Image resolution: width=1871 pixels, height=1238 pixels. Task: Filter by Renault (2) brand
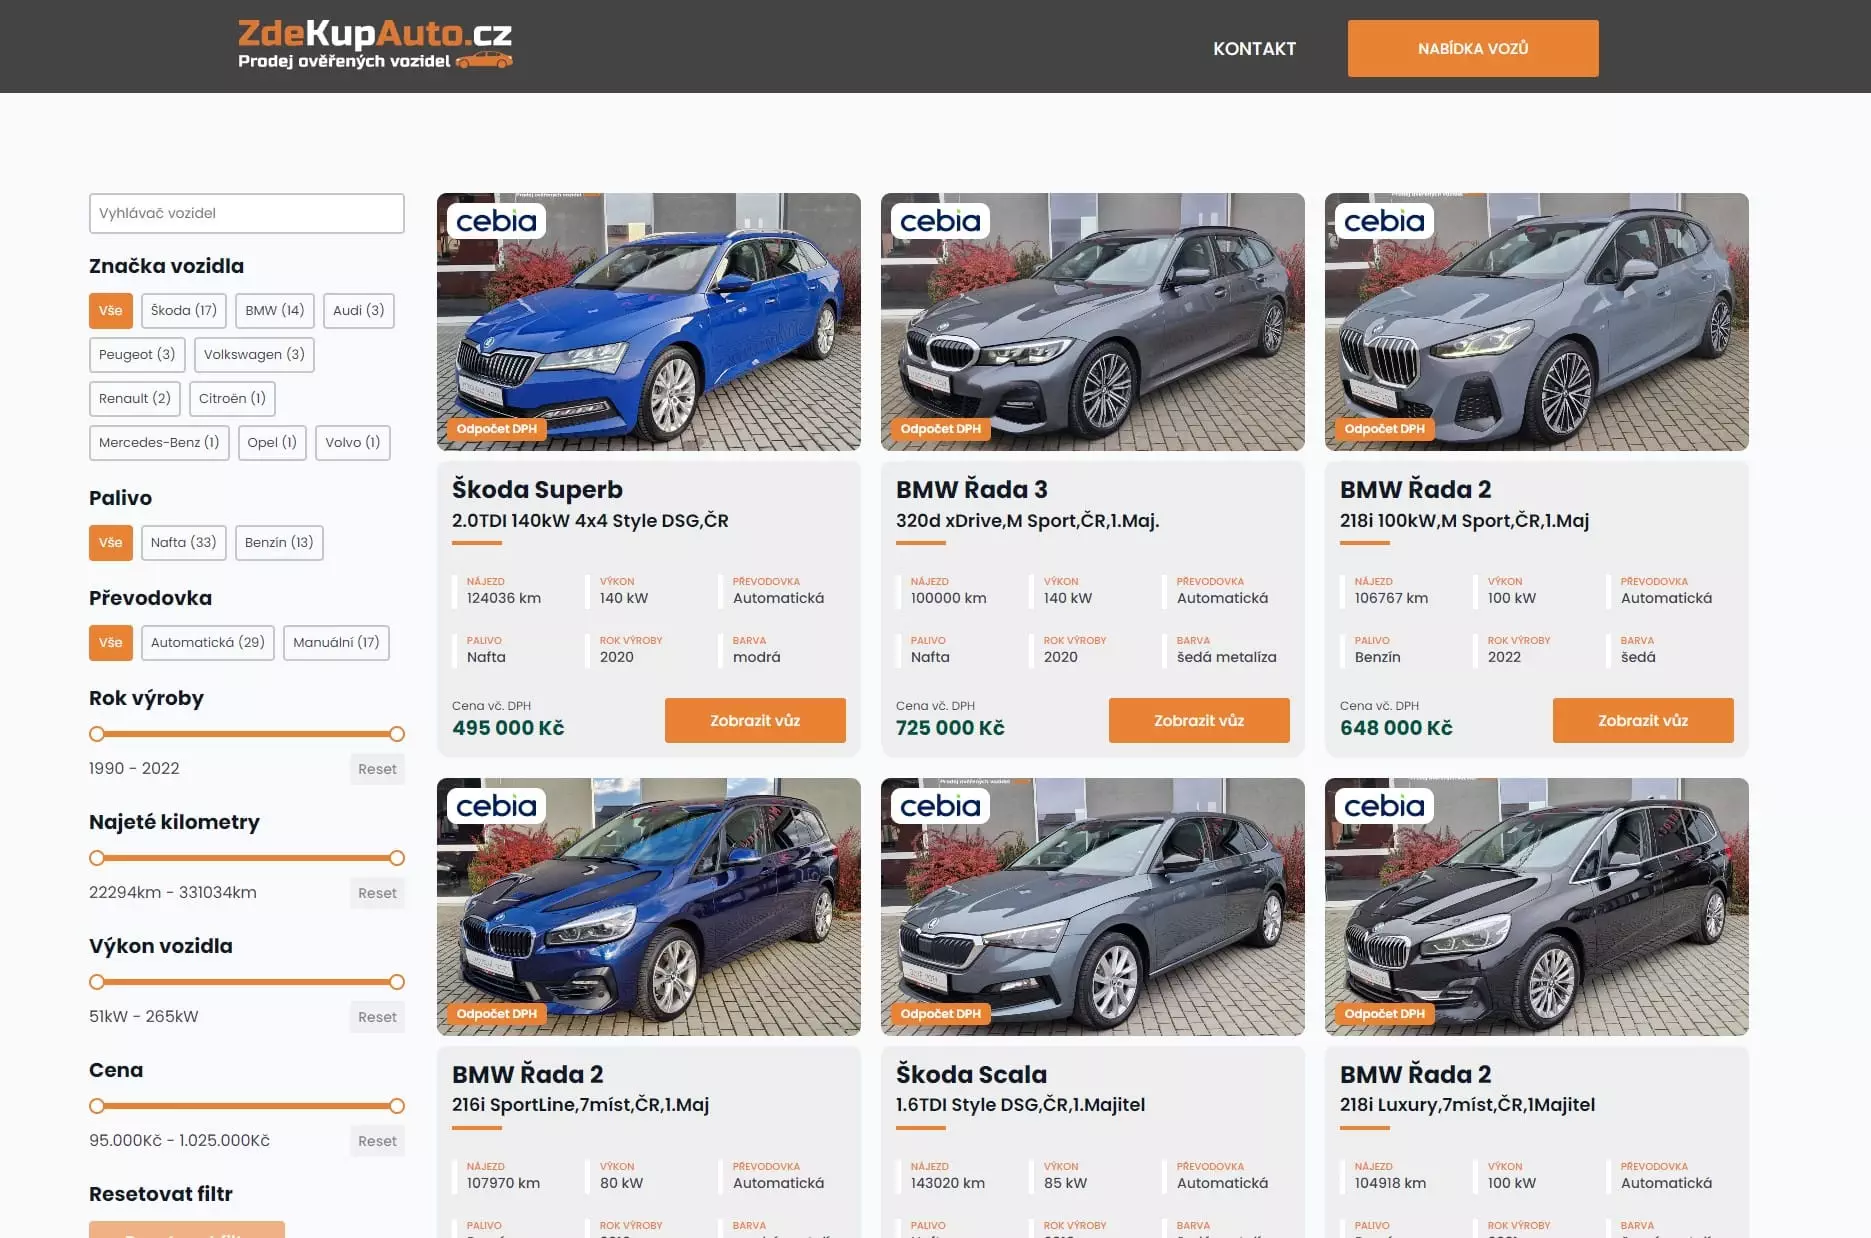135,398
